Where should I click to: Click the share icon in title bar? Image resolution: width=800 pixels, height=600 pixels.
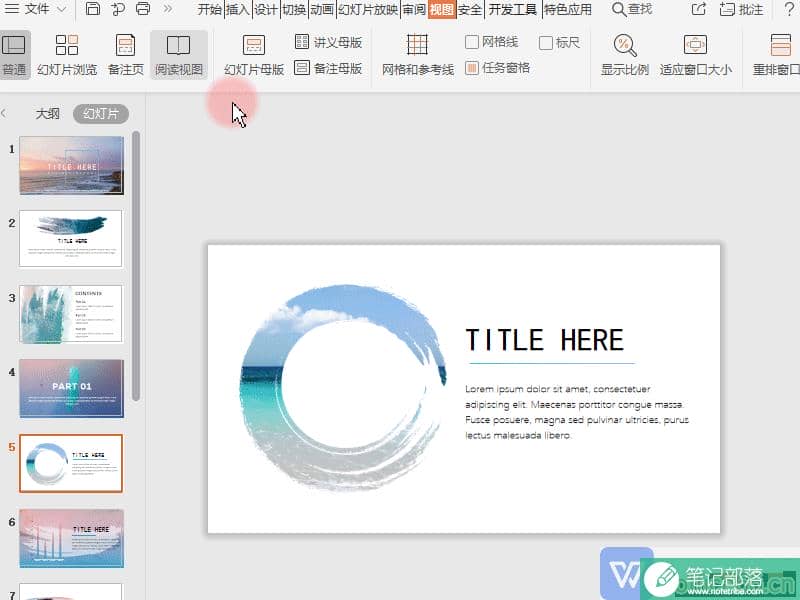tap(698, 9)
